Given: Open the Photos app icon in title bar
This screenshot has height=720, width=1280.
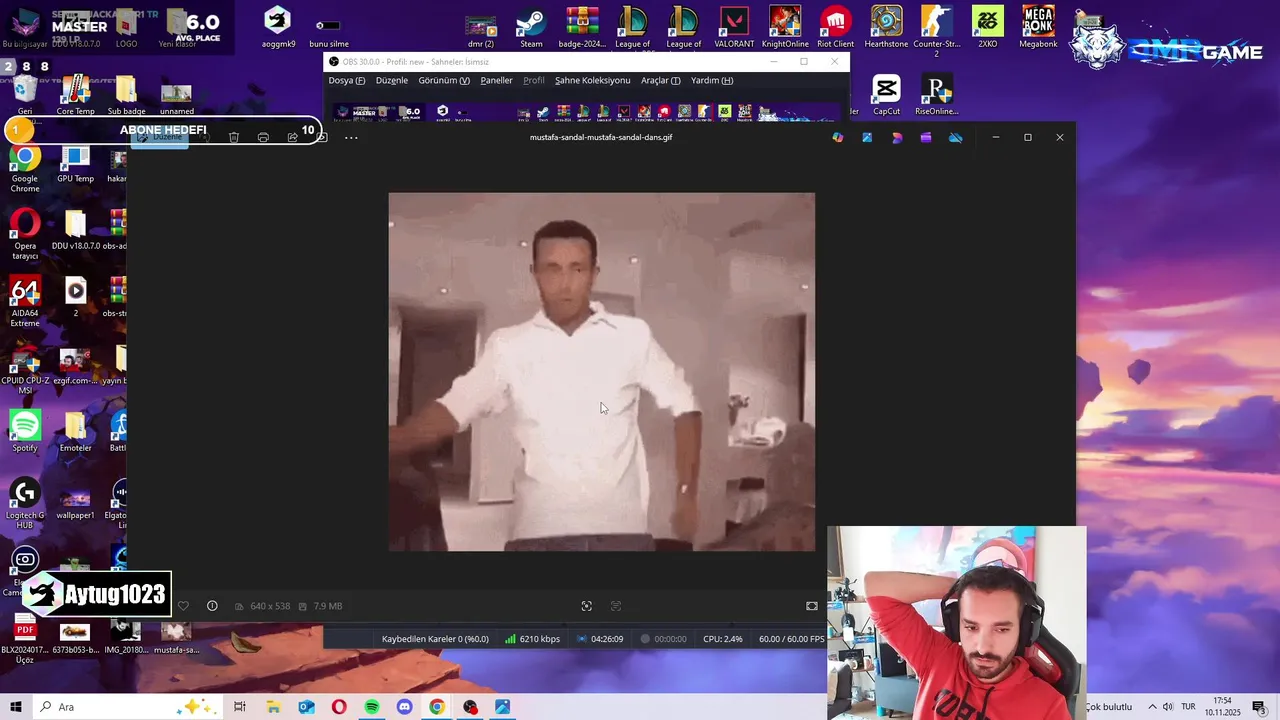Looking at the screenshot, I should (x=867, y=137).
